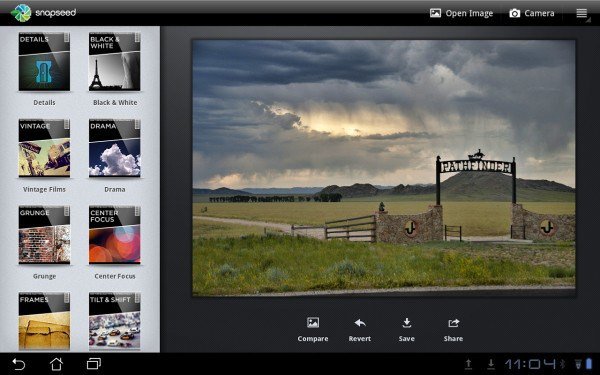The width and height of the screenshot is (600, 375).
Task: Revert image changes
Action: [360, 329]
